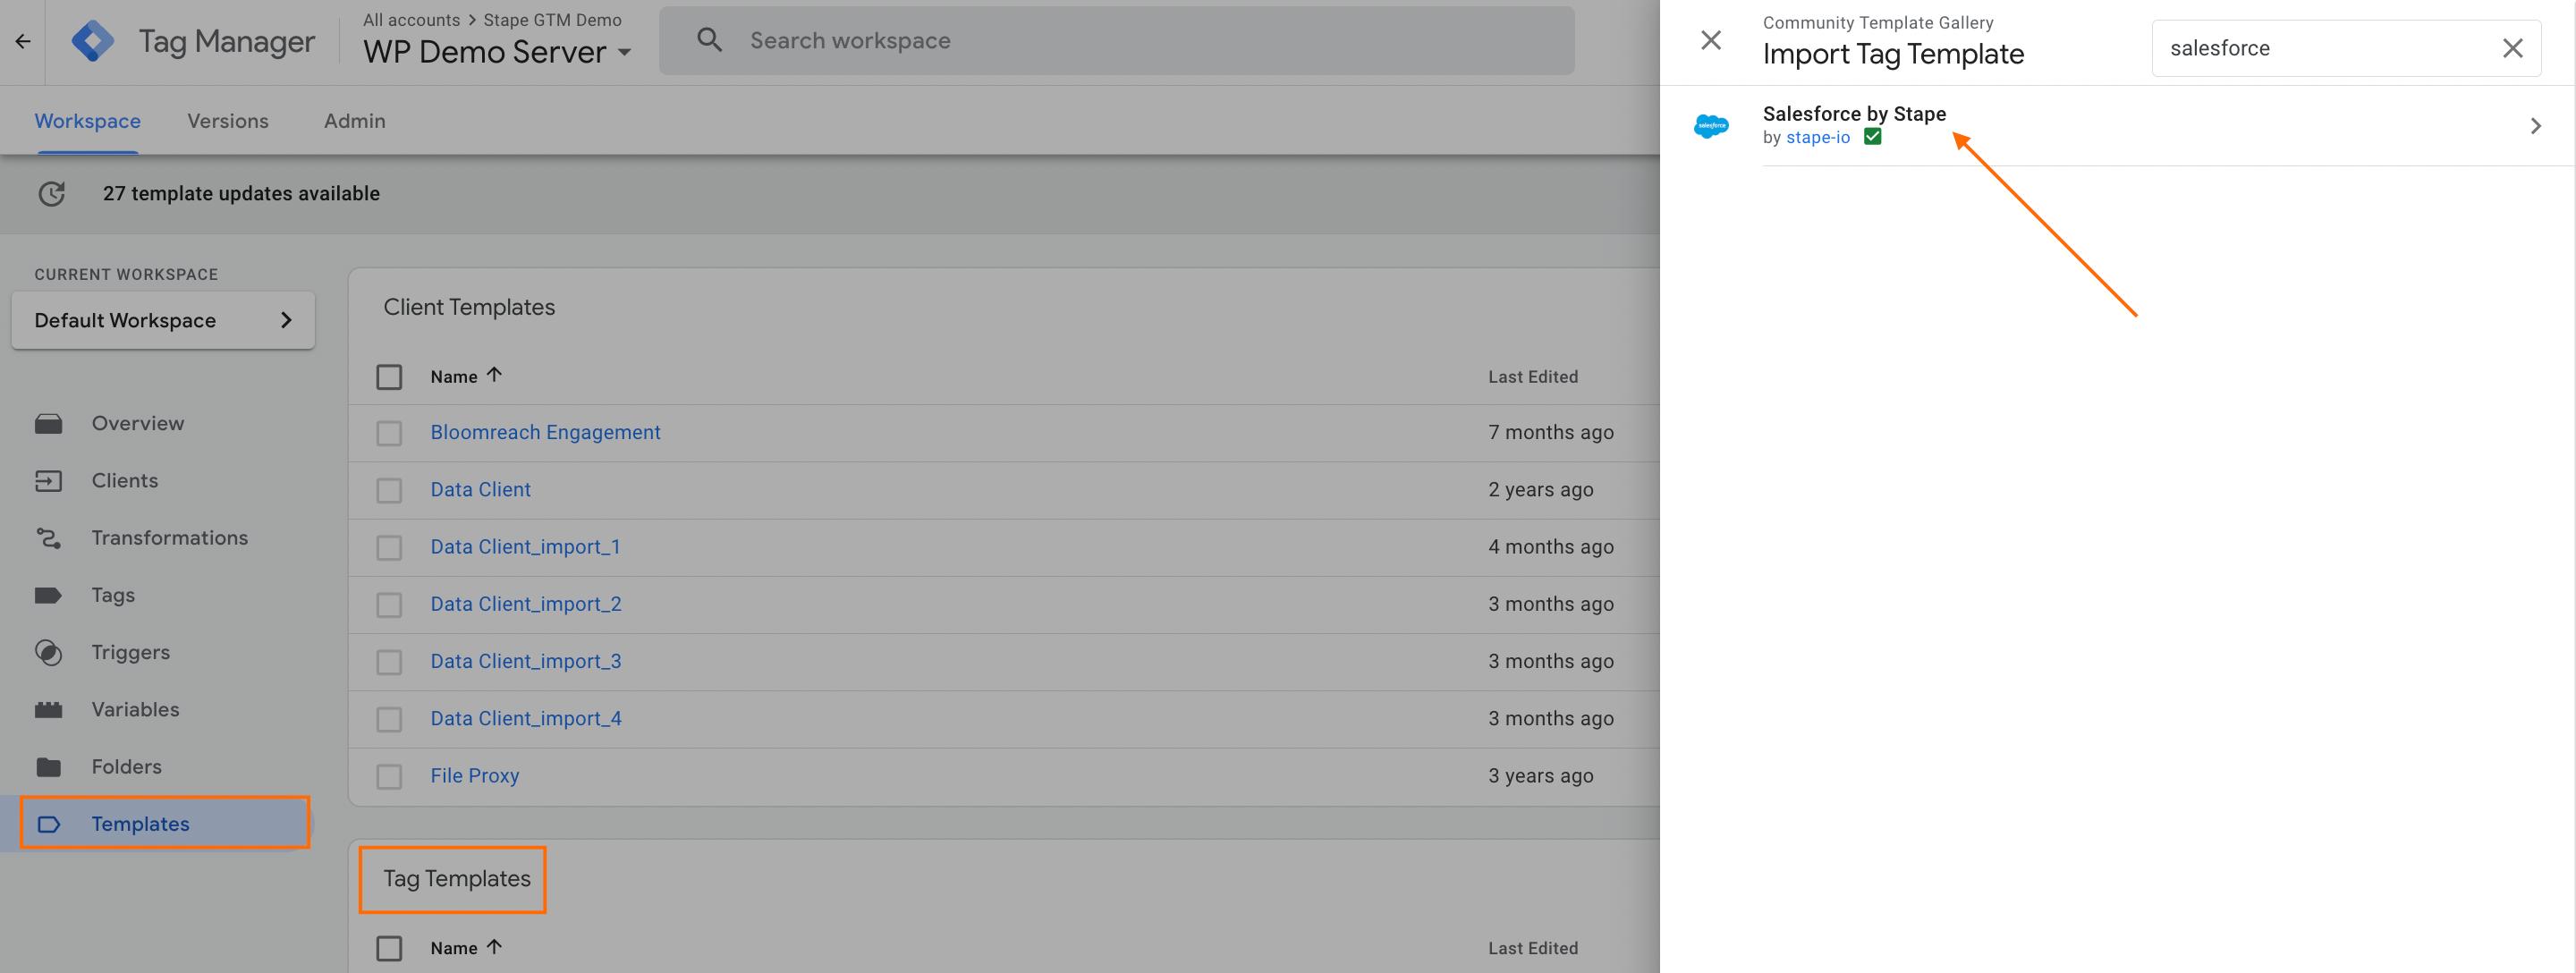Screen dimensions: 2576x973
Task: Open the stape-io author link
Action: click(x=1818, y=138)
